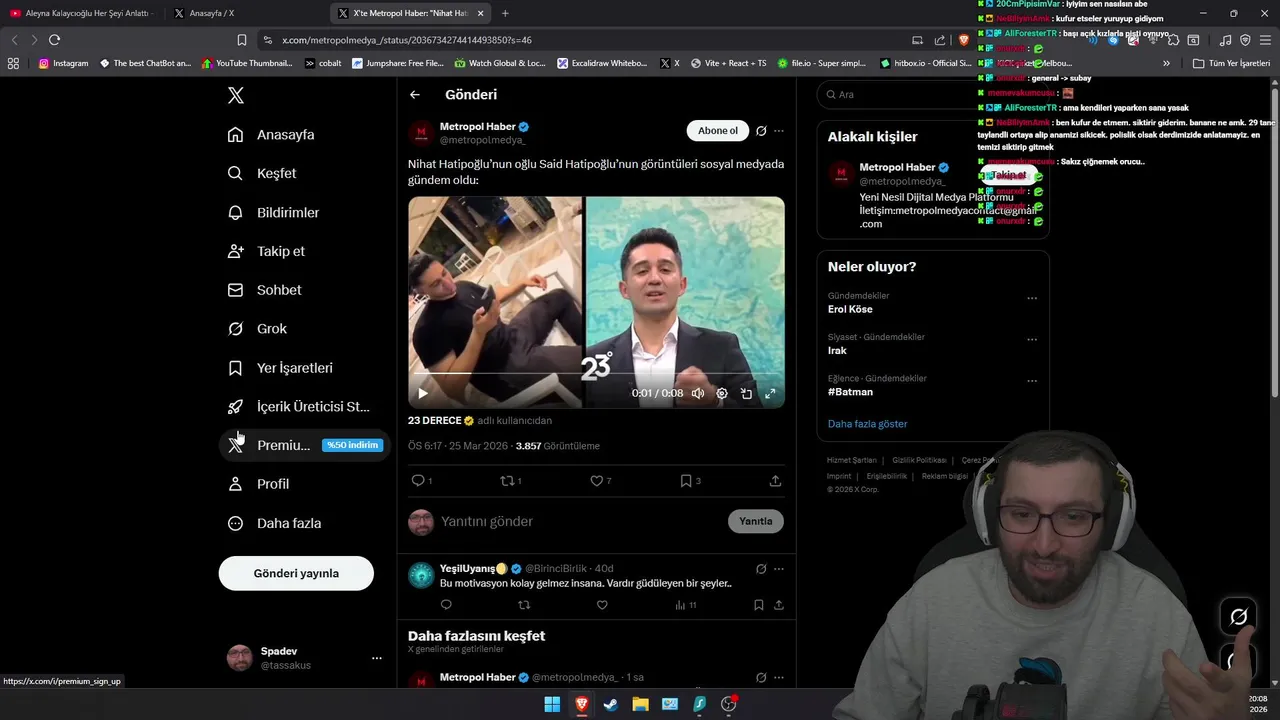Screen dimensions: 1280x720
Task: Expand Daha fazla menu in sidebar
Action: pos(274,523)
